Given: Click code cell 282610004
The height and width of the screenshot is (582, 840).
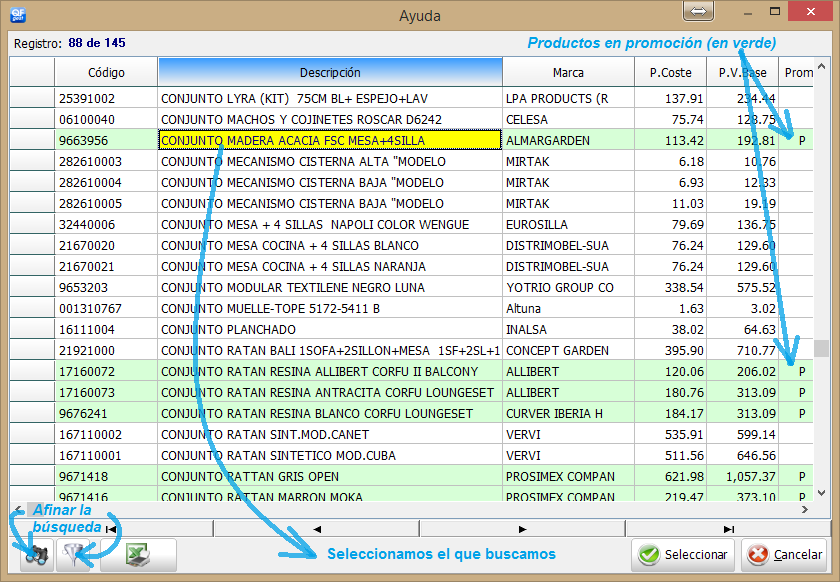Looking at the screenshot, I should point(106,182).
